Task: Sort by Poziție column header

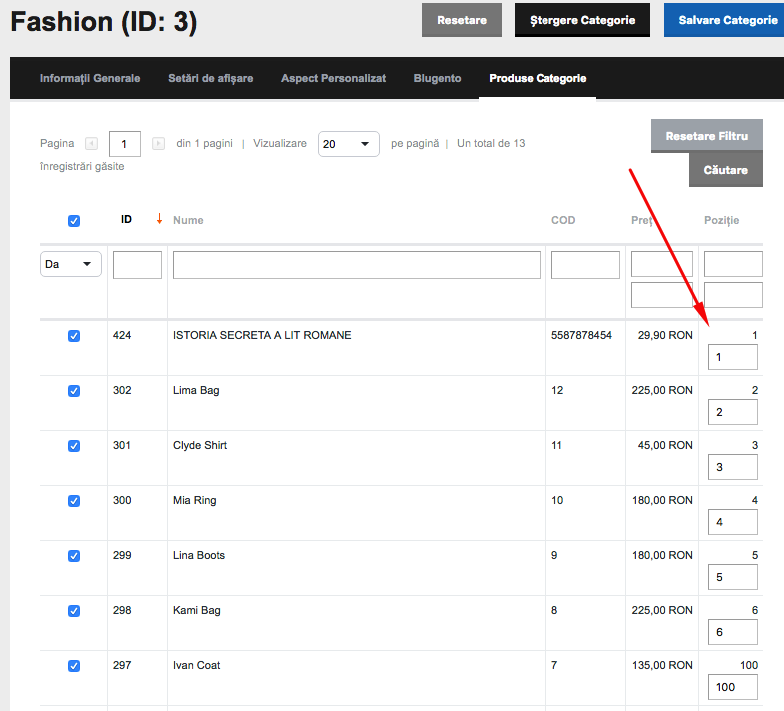Action: point(722,220)
